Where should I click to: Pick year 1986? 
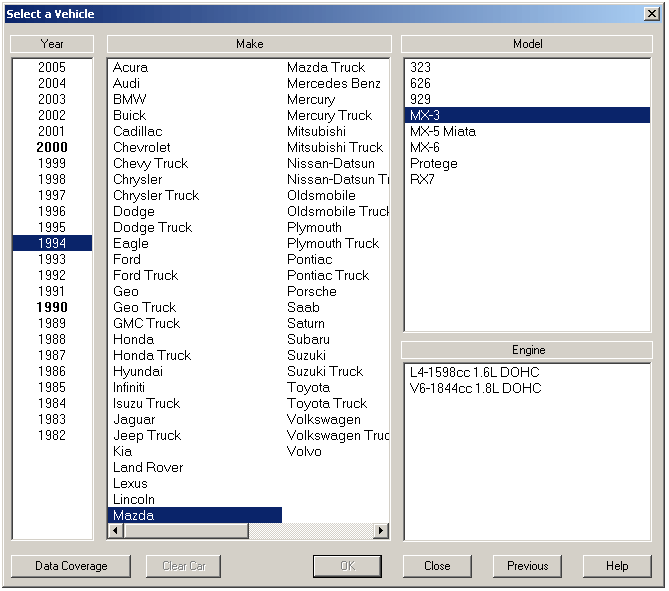(52, 371)
